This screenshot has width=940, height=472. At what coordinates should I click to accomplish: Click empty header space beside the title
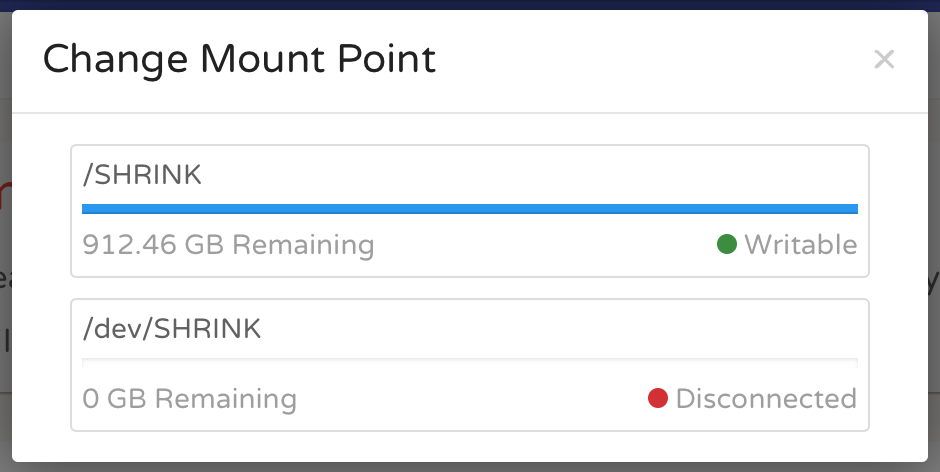pyautogui.click(x=650, y=60)
